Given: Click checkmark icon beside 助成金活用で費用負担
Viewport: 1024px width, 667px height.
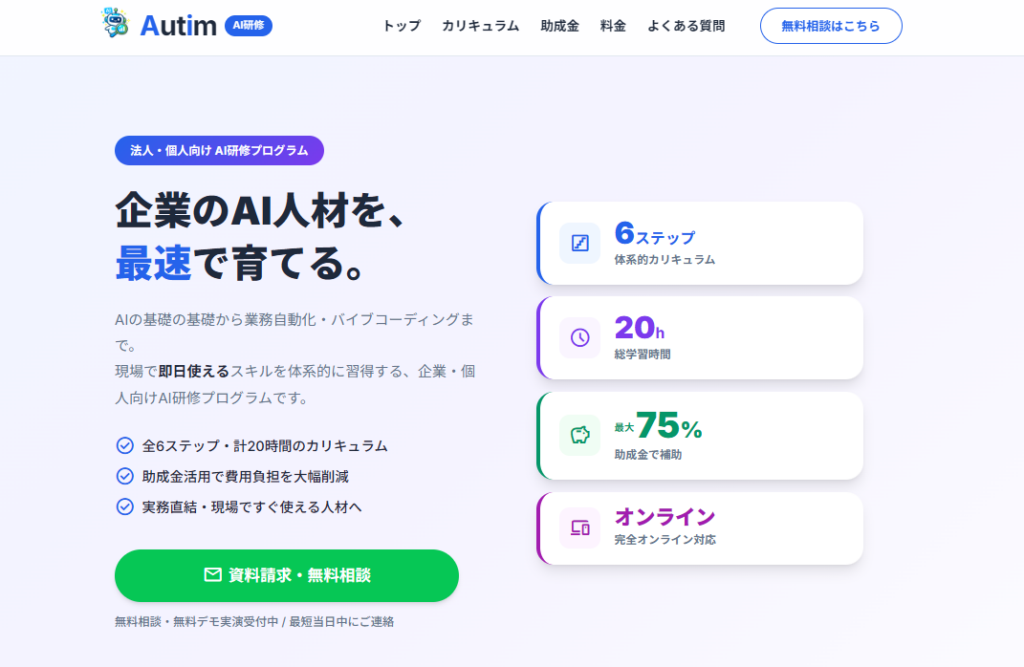Looking at the screenshot, I should point(125,476).
